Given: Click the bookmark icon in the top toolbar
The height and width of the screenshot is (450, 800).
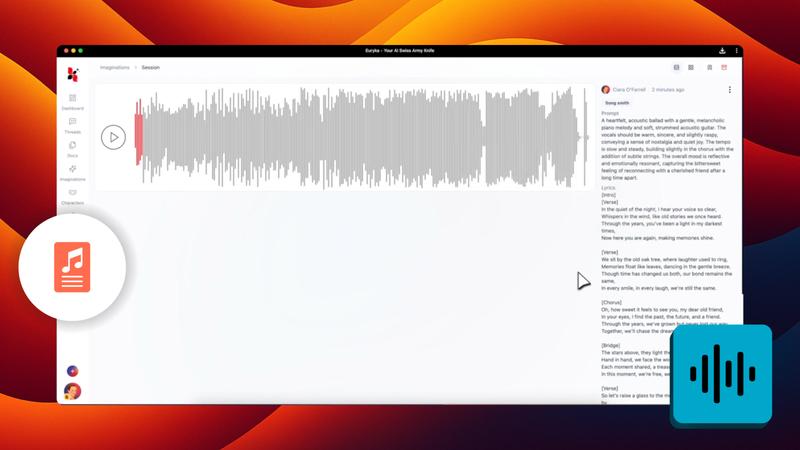Looking at the screenshot, I should click(x=709, y=67).
